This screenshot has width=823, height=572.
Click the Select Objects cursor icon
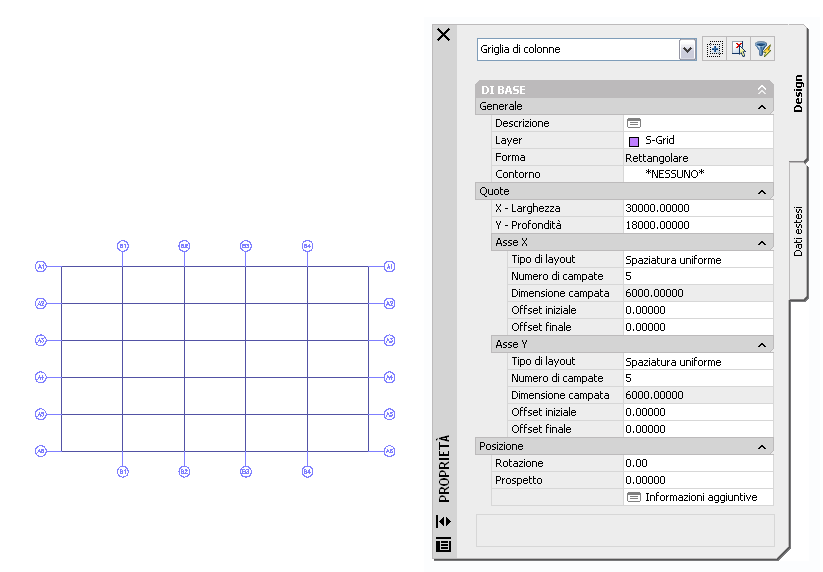(x=738, y=49)
